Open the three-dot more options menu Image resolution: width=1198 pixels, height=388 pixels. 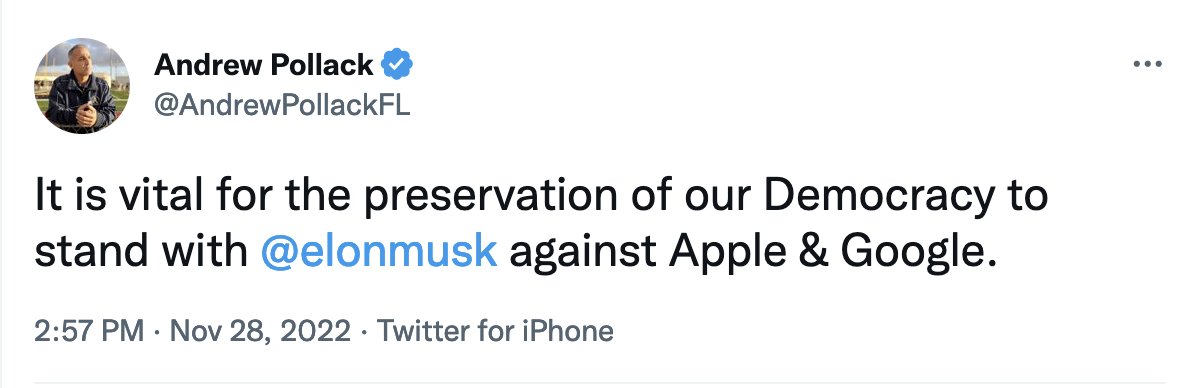pos(1147,65)
